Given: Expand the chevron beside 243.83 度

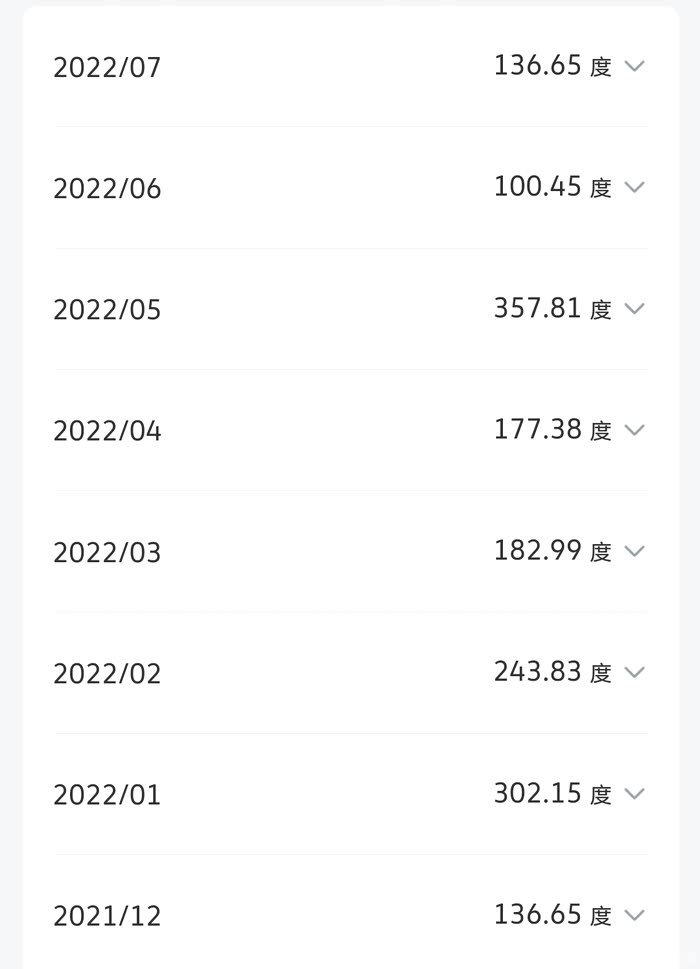Looking at the screenshot, I should coord(634,672).
